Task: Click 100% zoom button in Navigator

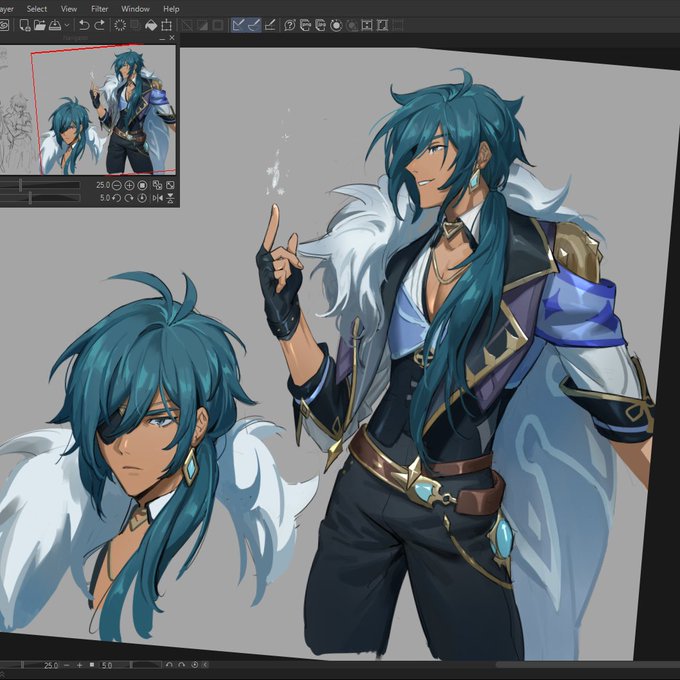Action: [x=142, y=185]
